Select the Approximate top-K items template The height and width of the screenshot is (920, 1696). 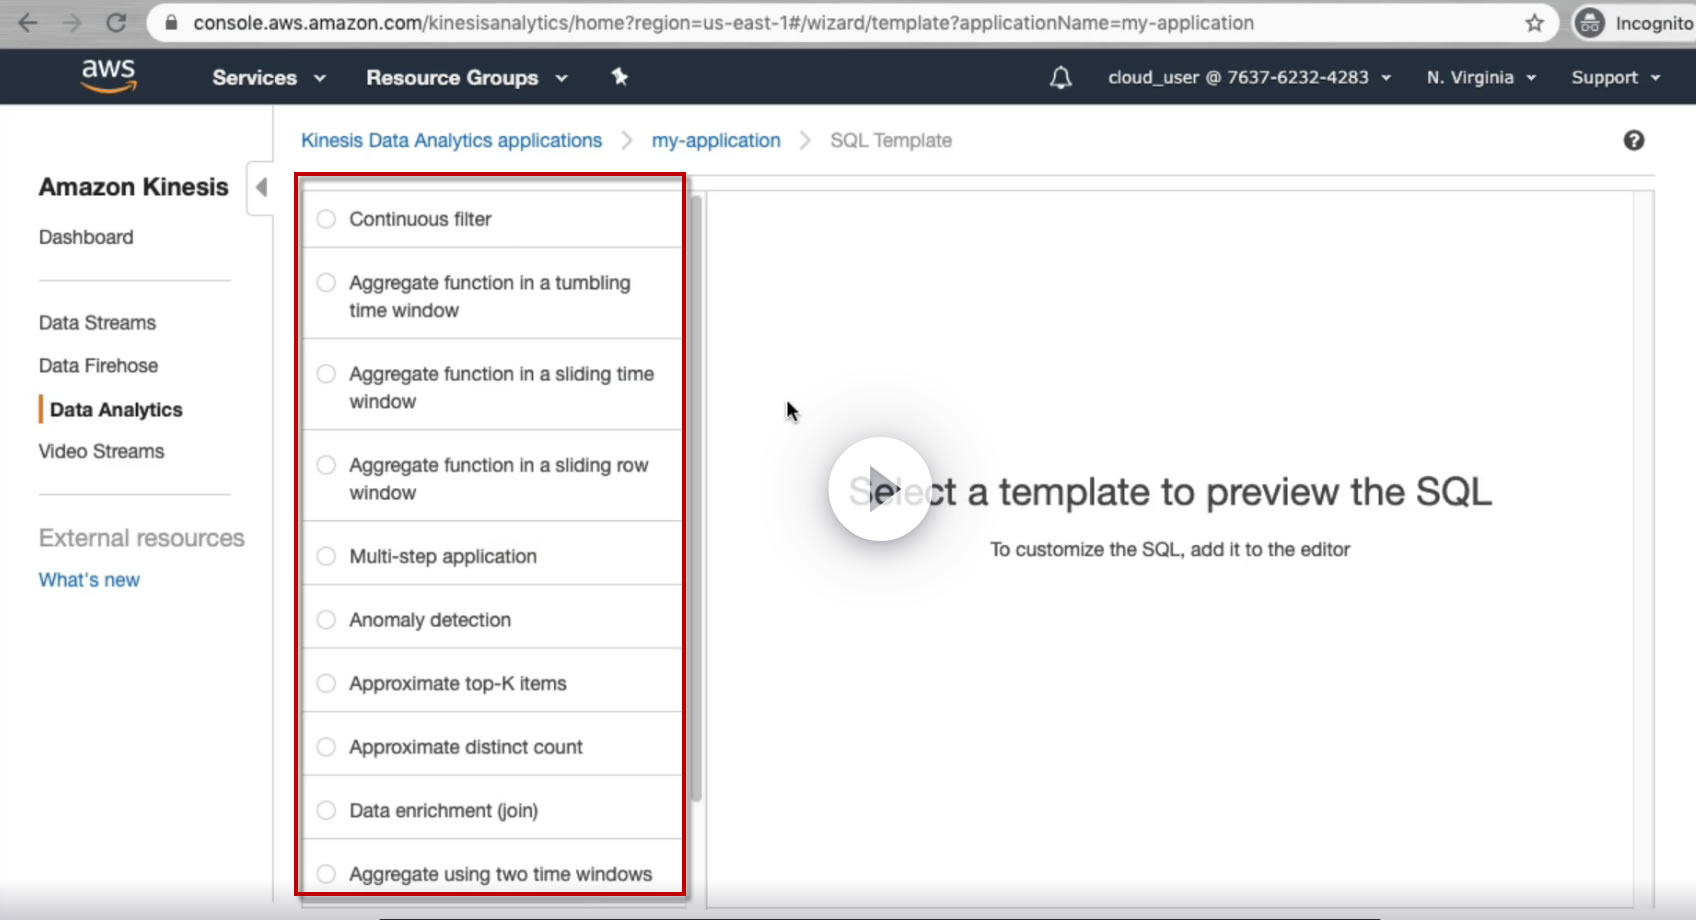[326, 684]
